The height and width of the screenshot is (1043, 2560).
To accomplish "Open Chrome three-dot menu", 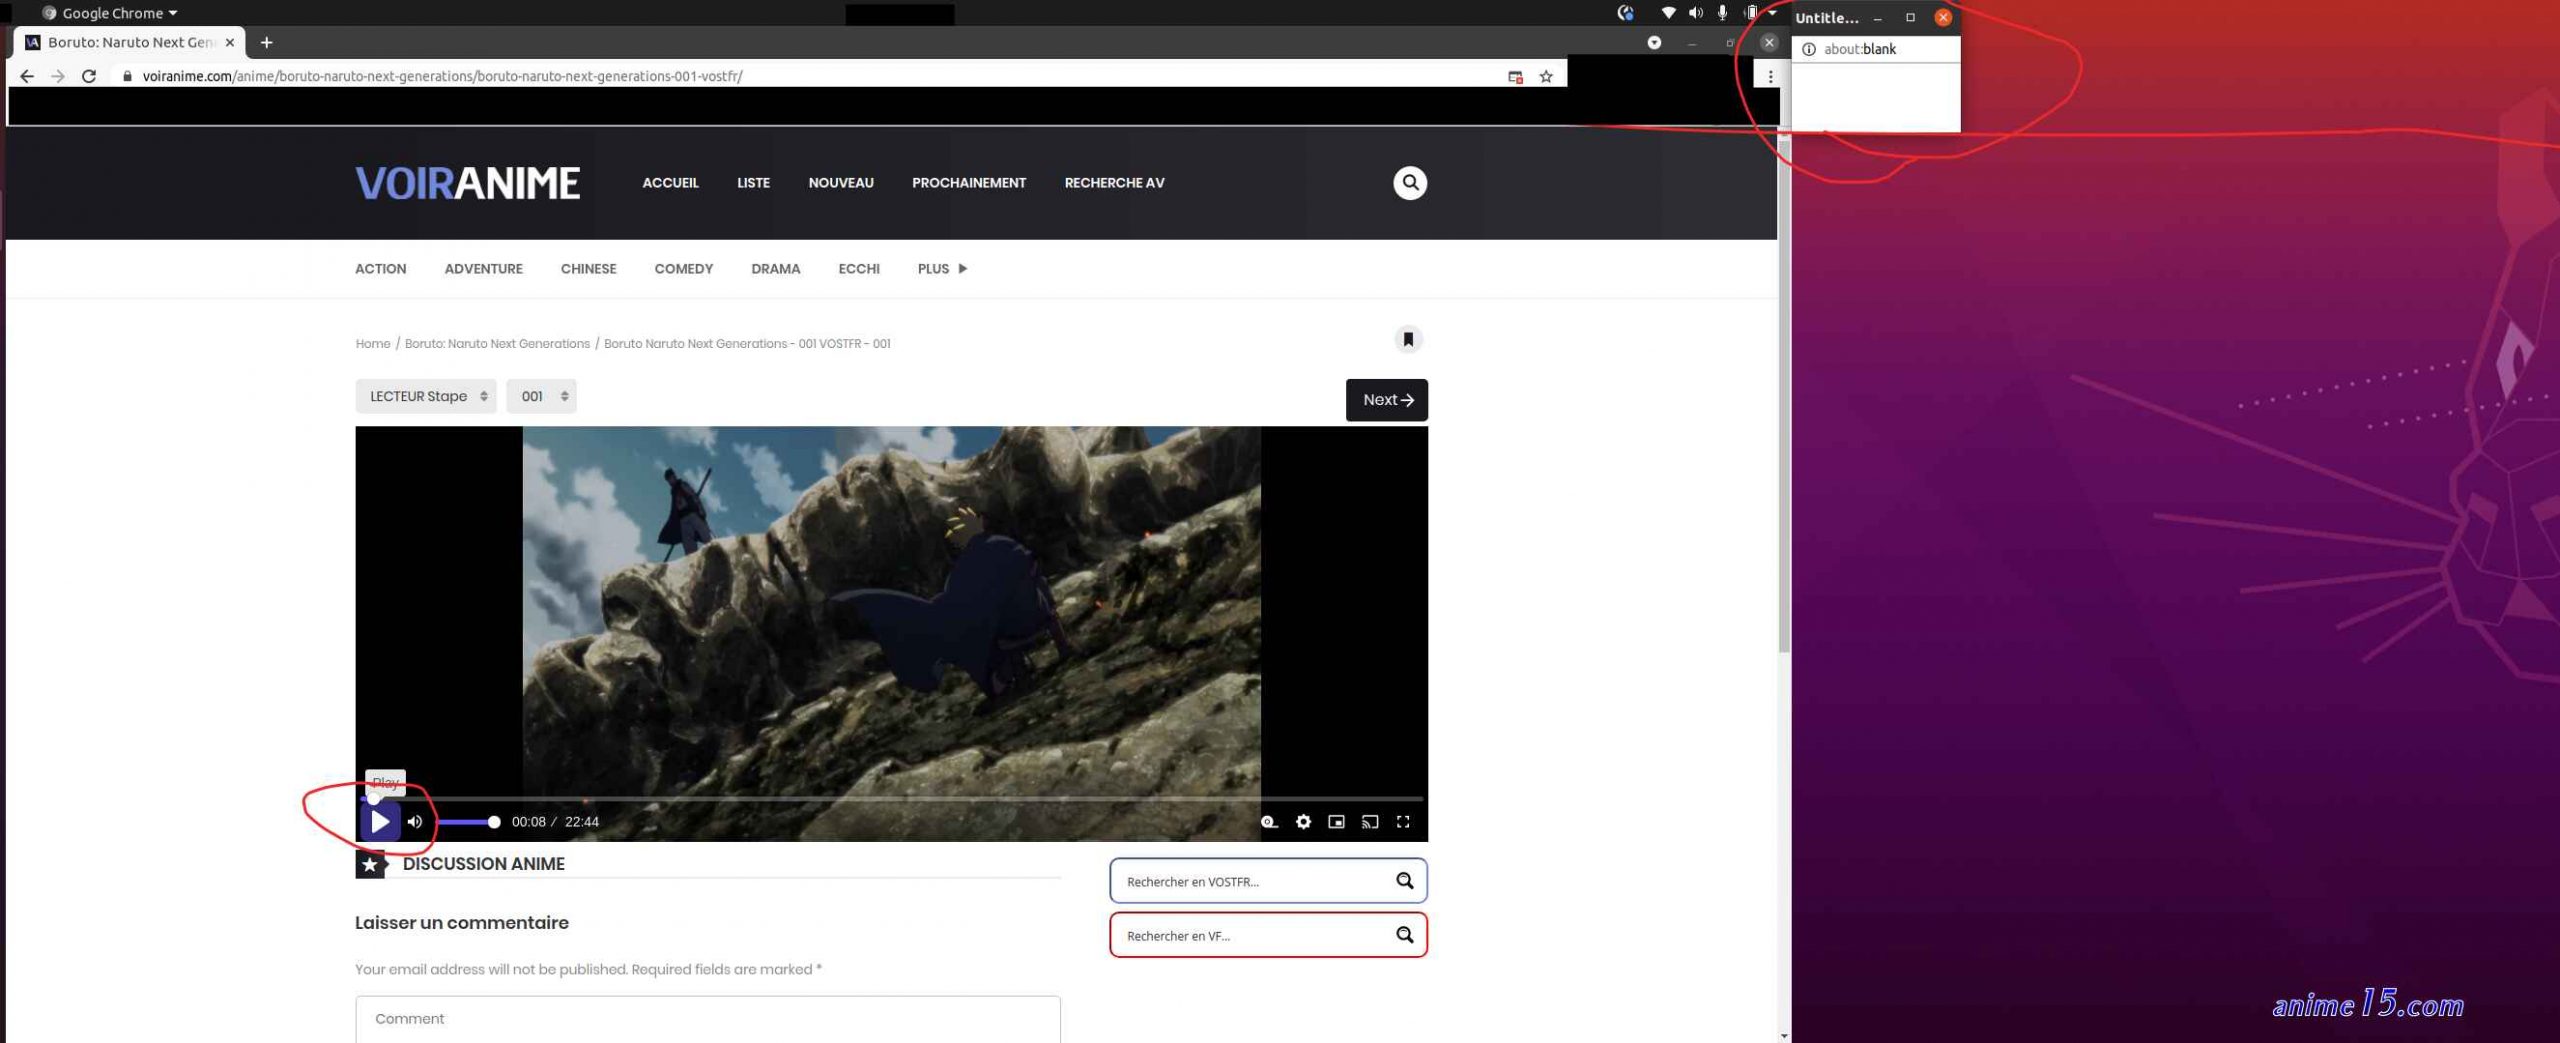I will coord(1770,76).
